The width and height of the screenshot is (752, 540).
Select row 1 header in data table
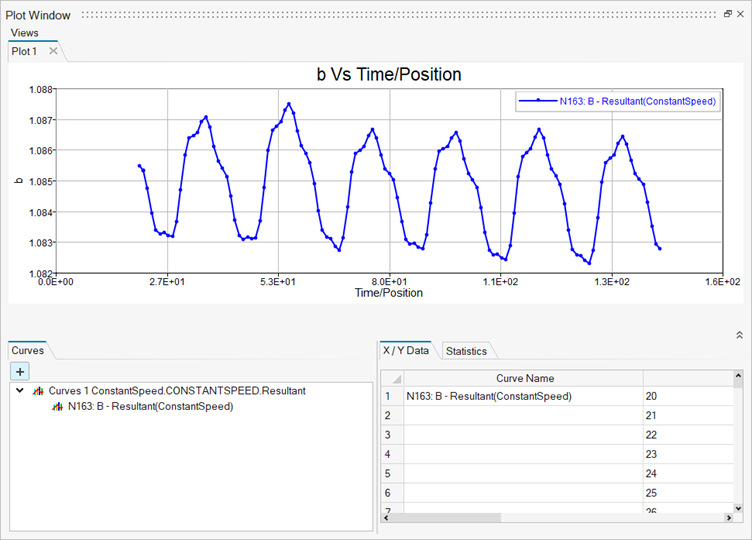tap(391, 396)
